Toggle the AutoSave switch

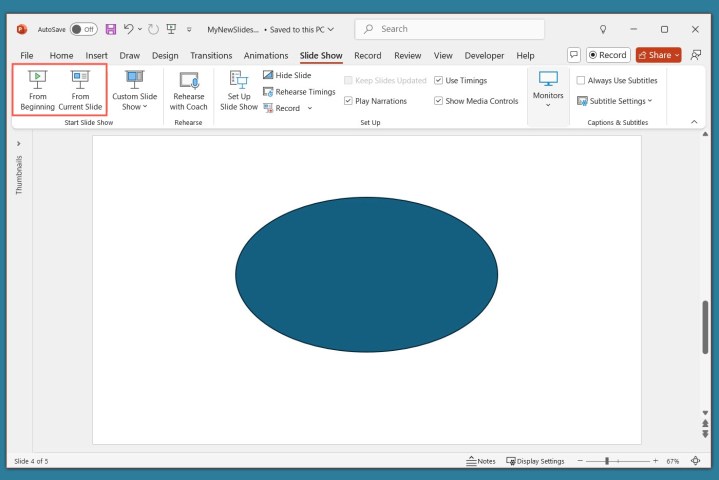coord(84,29)
